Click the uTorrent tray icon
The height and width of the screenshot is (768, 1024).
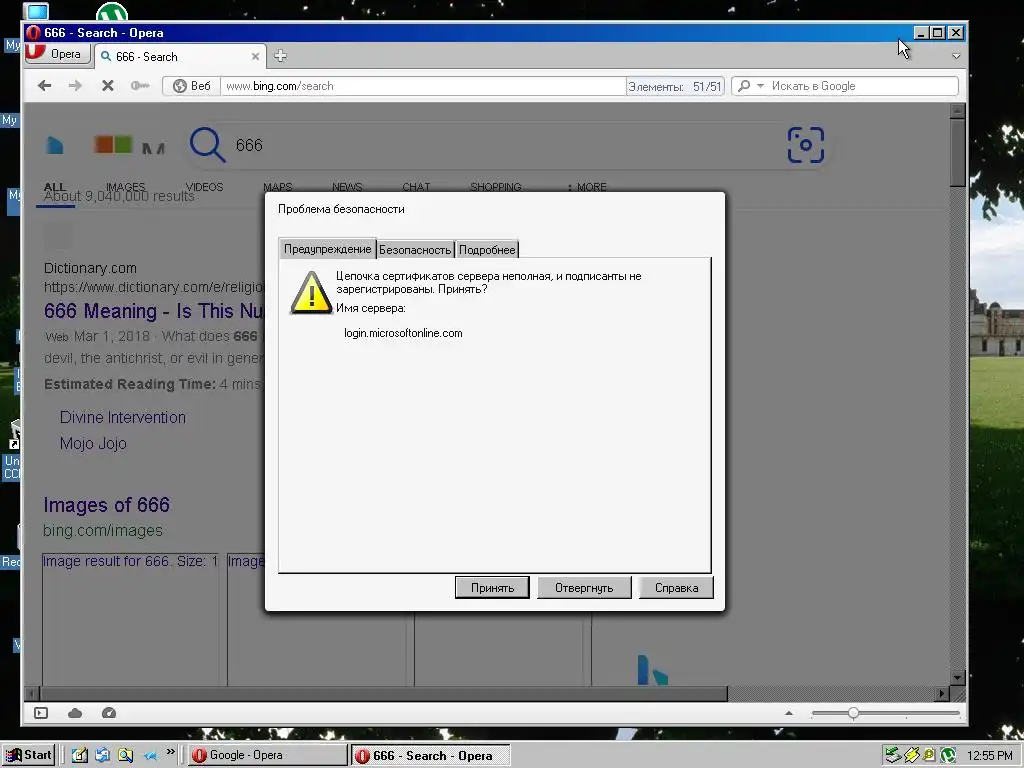tap(948, 756)
